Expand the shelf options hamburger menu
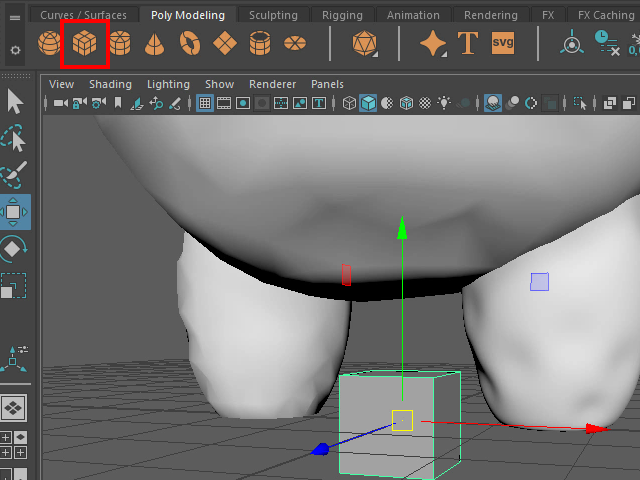The image size is (640, 480). [x=15, y=17]
